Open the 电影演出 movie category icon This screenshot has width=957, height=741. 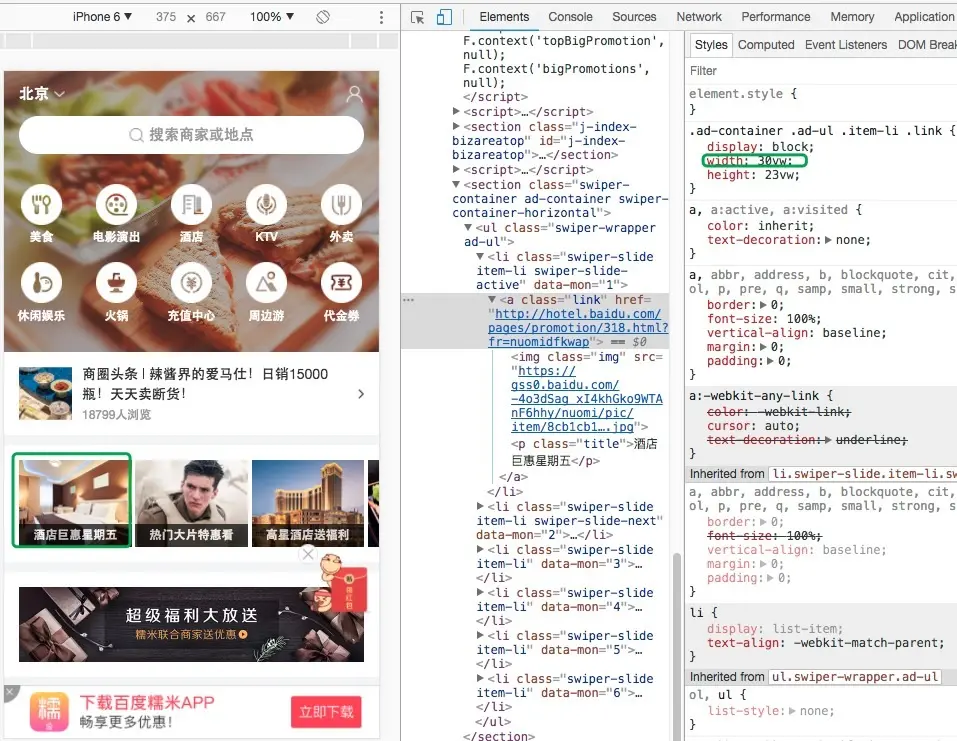click(116, 204)
